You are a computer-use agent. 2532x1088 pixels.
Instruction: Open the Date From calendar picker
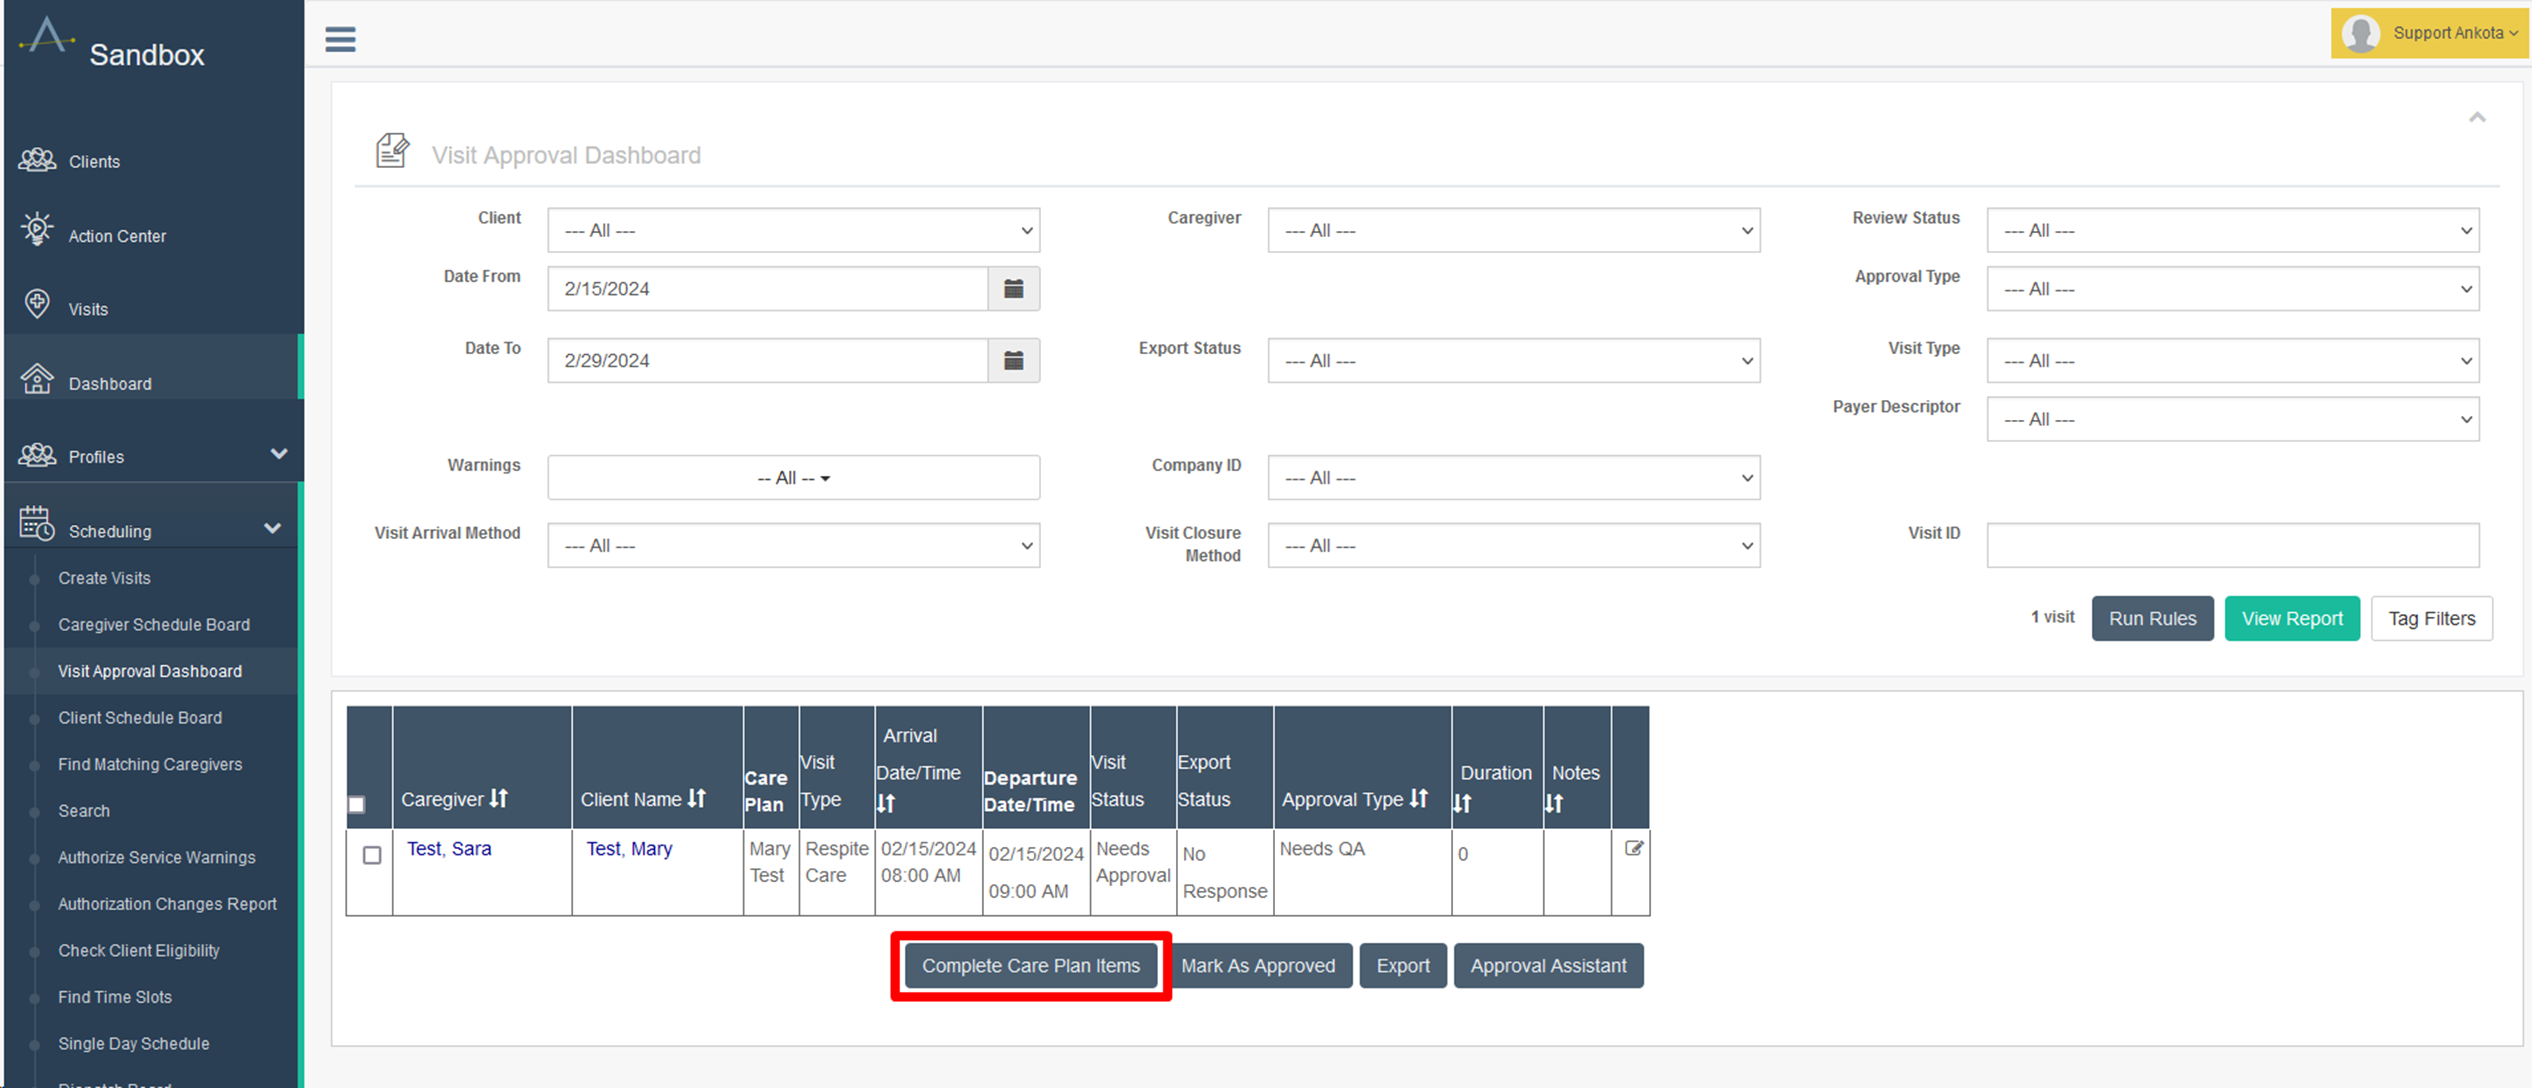tap(1013, 289)
